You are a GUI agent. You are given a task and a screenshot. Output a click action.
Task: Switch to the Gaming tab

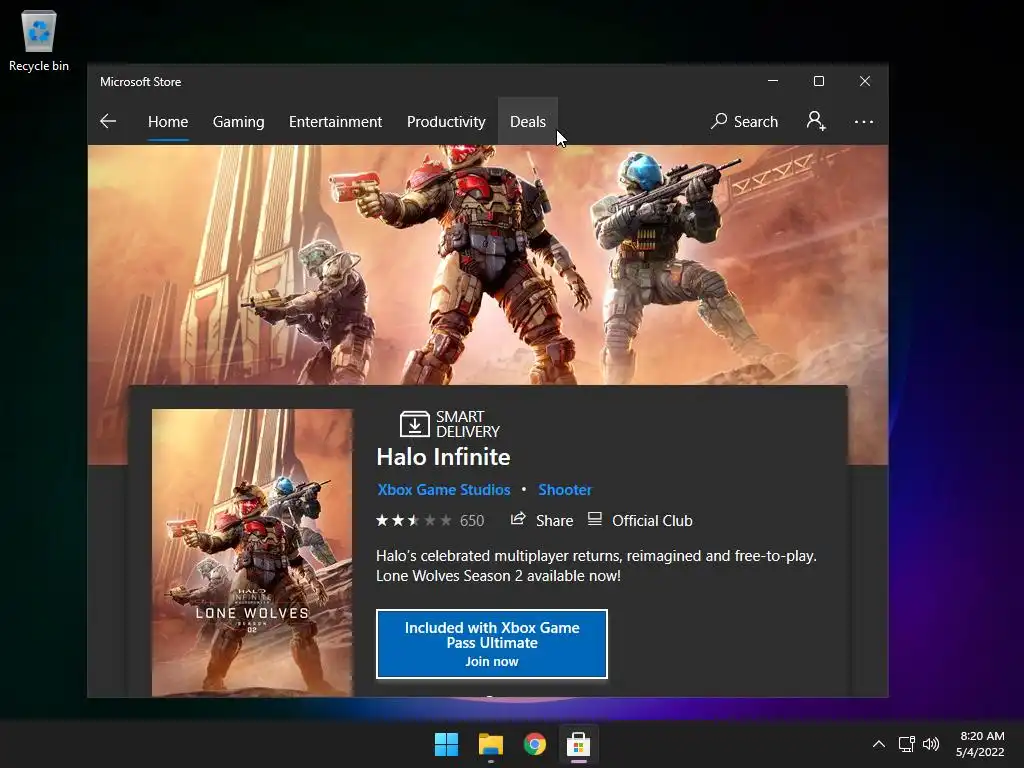click(238, 121)
